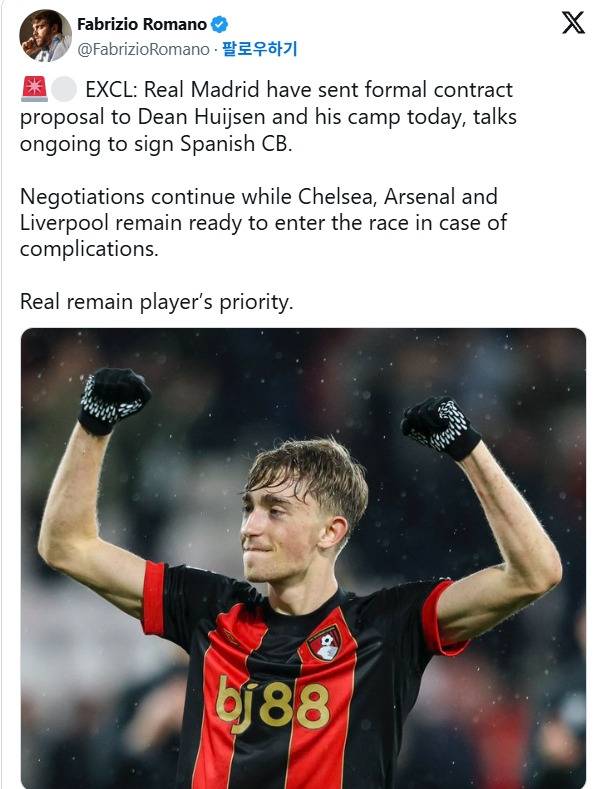598x789 pixels.
Task: Click the Fabrizio Romano display name
Action: [x=142, y=24]
